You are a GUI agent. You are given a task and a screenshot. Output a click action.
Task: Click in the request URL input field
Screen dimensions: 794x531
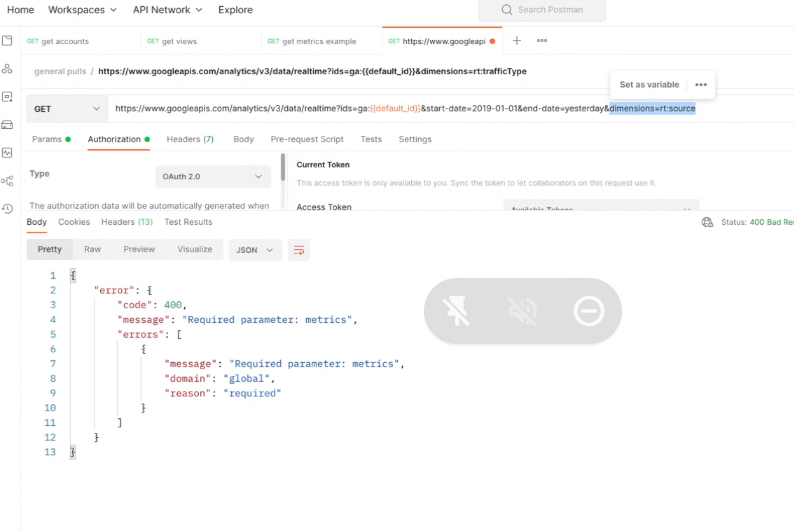(x=451, y=109)
